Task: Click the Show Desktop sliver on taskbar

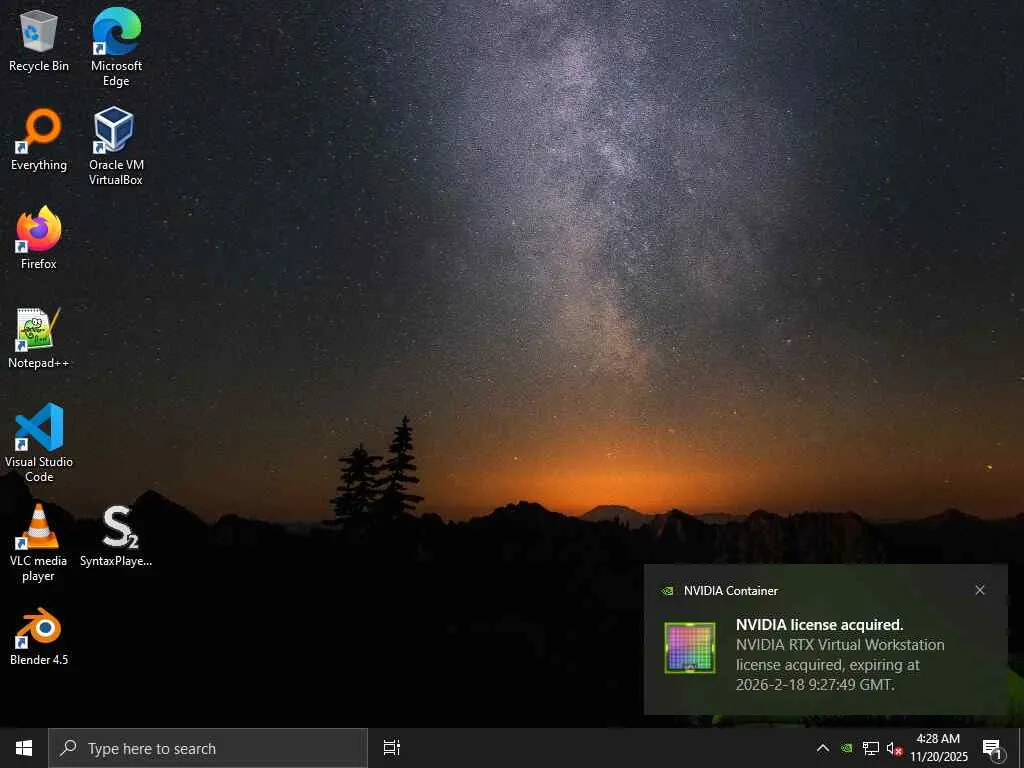Action: pos(1021,748)
